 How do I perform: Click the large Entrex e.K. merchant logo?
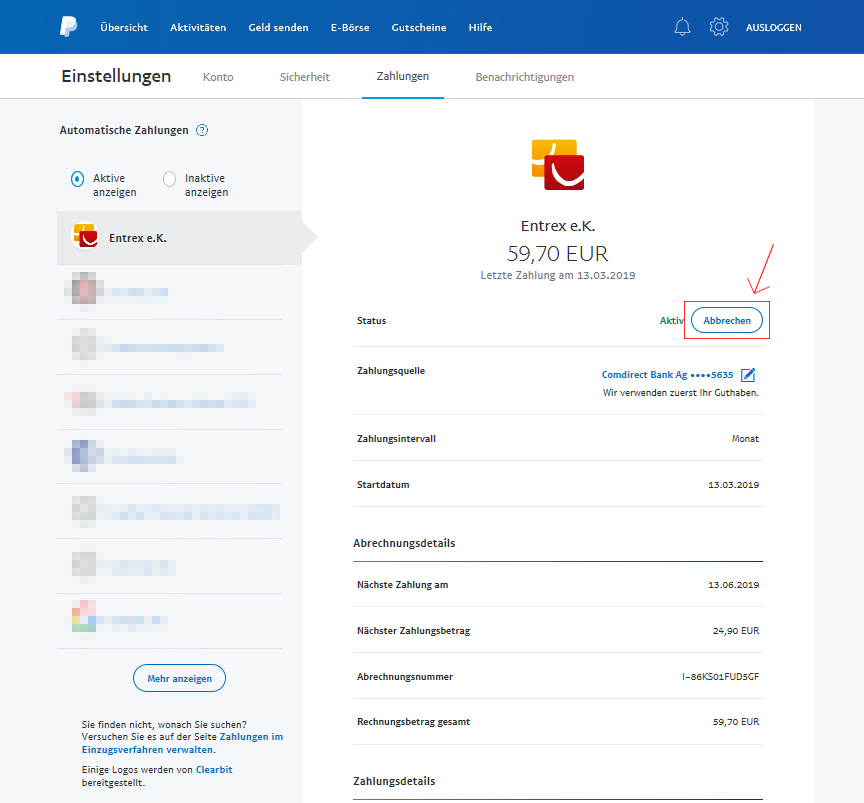[x=558, y=165]
